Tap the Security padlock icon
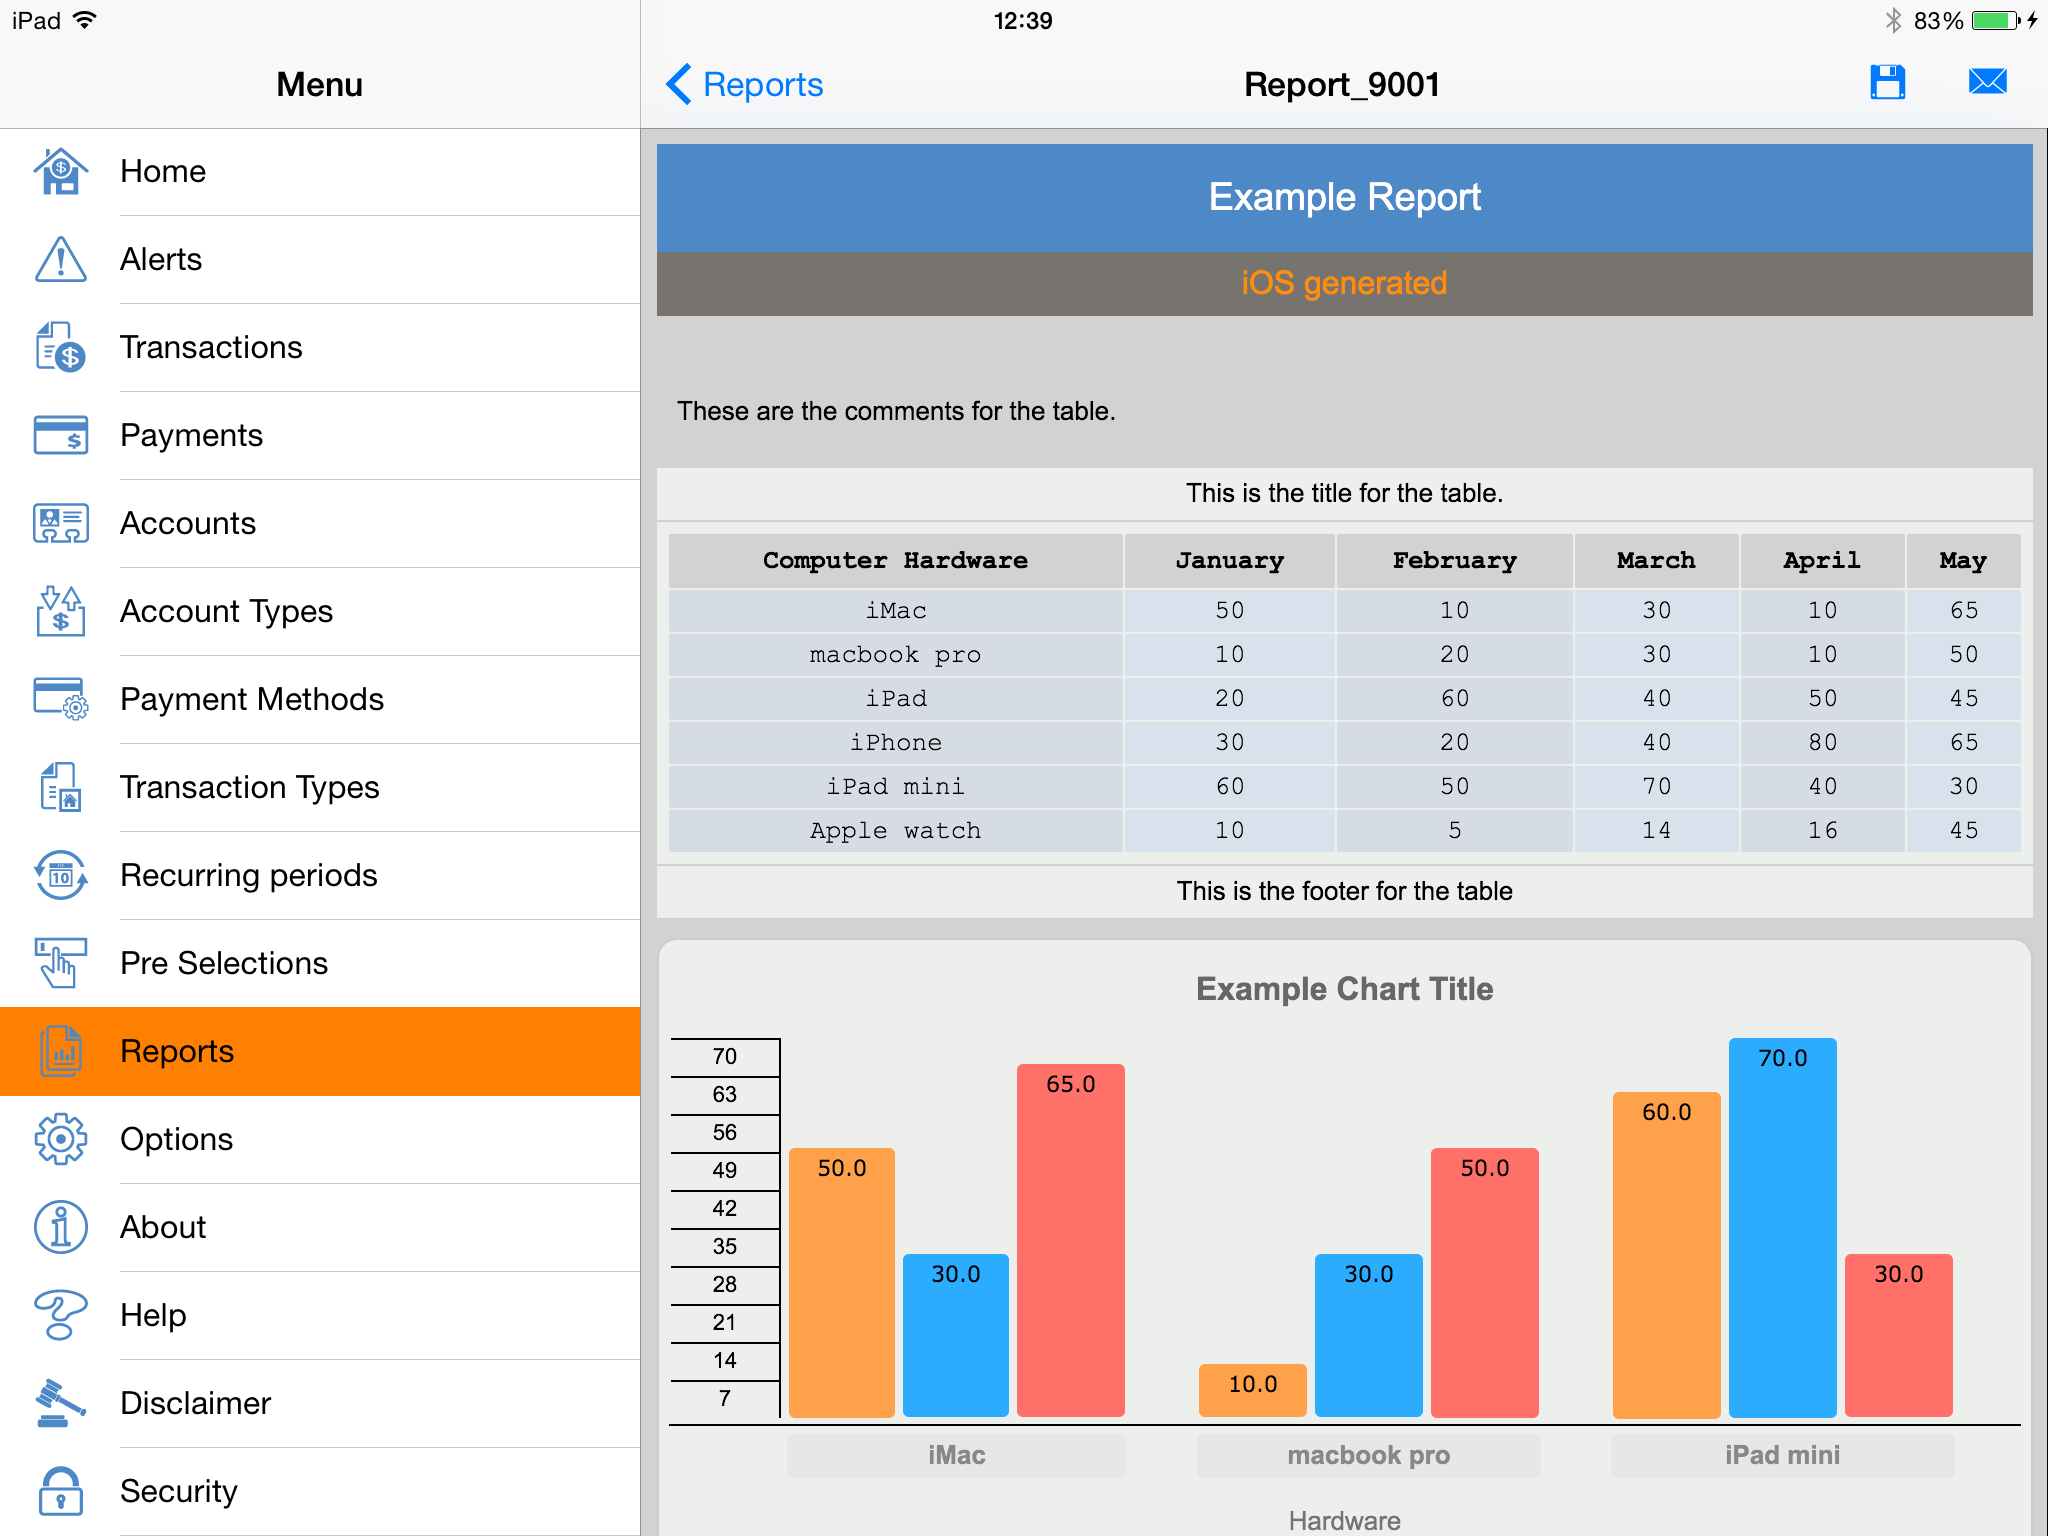Image resolution: width=2048 pixels, height=1536 pixels. [61, 1491]
